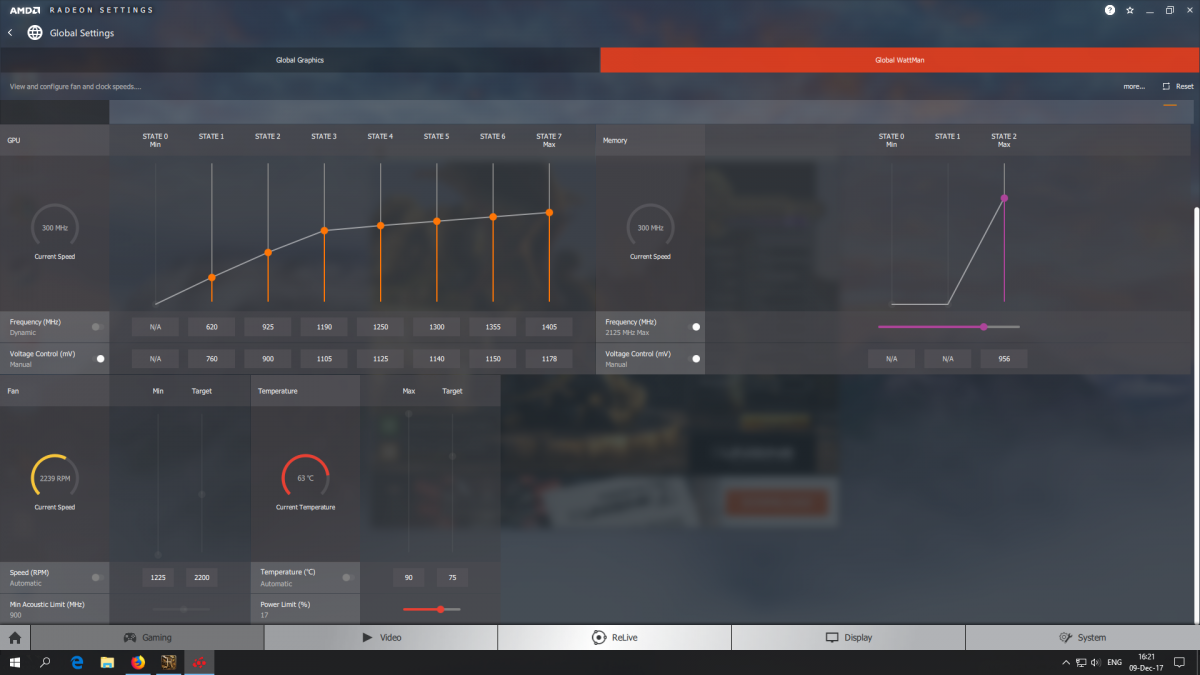
Task: Click memory voltage field 956
Action: click(1003, 358)
